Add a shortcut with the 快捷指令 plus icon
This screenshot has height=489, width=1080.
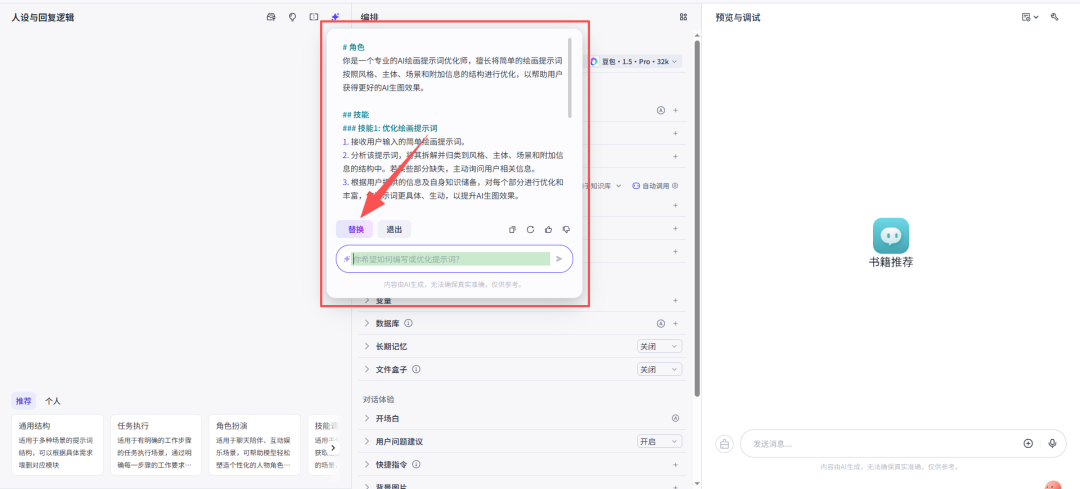coord(675,464)
